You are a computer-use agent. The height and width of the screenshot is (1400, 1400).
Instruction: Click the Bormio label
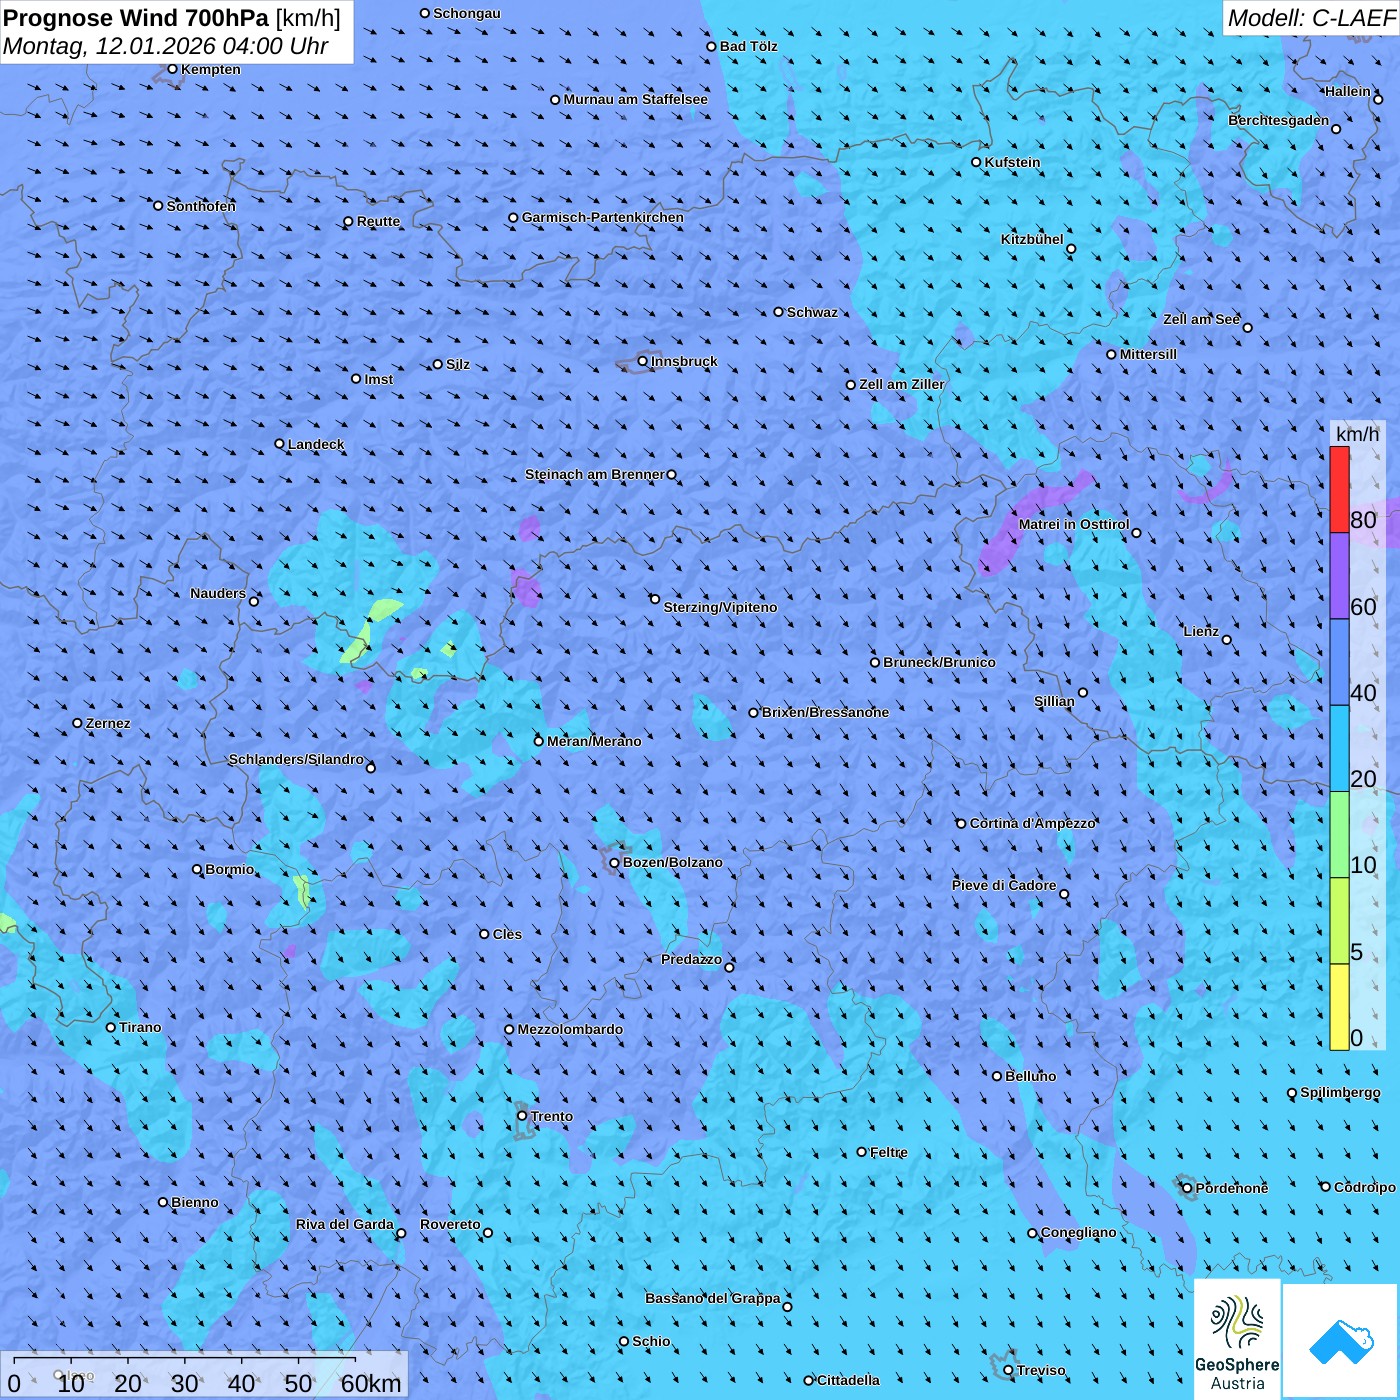pyautogui.click(x=230, y=869)
